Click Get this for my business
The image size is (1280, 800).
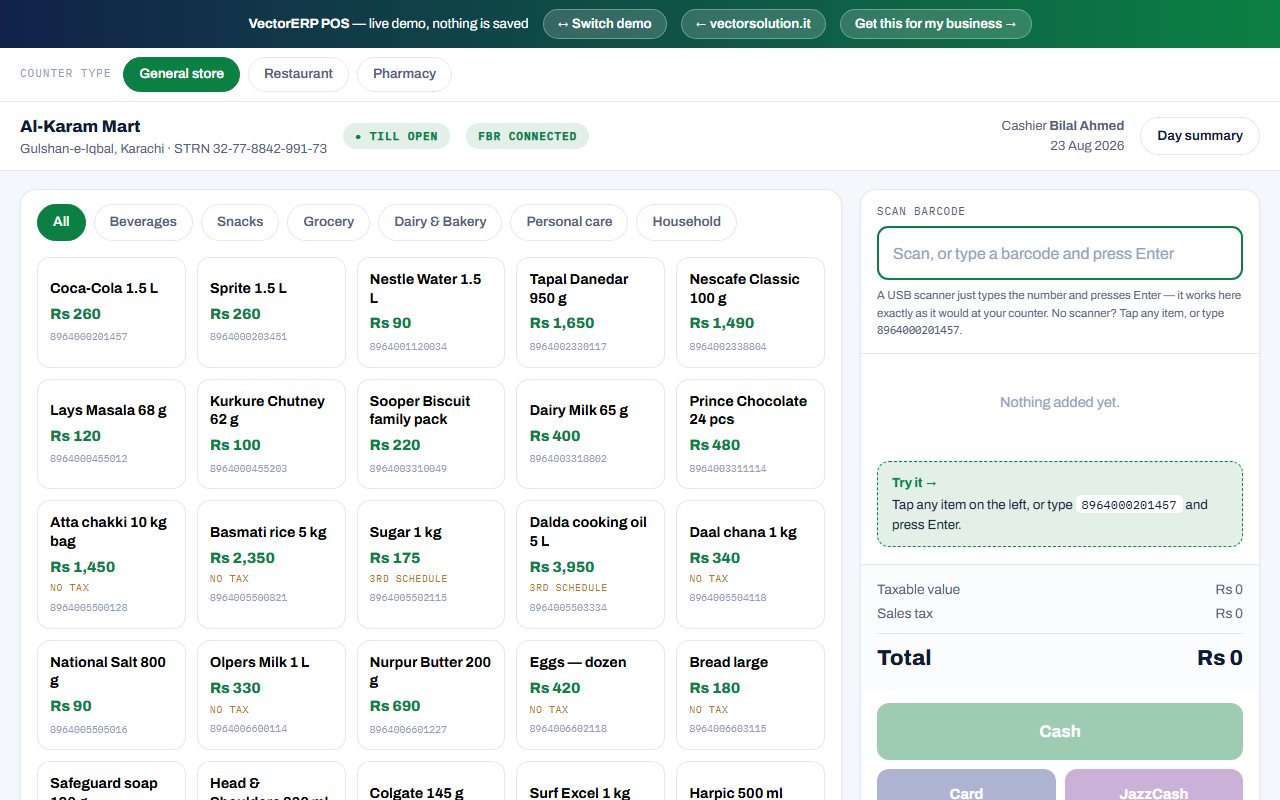[x=936, y=24]
